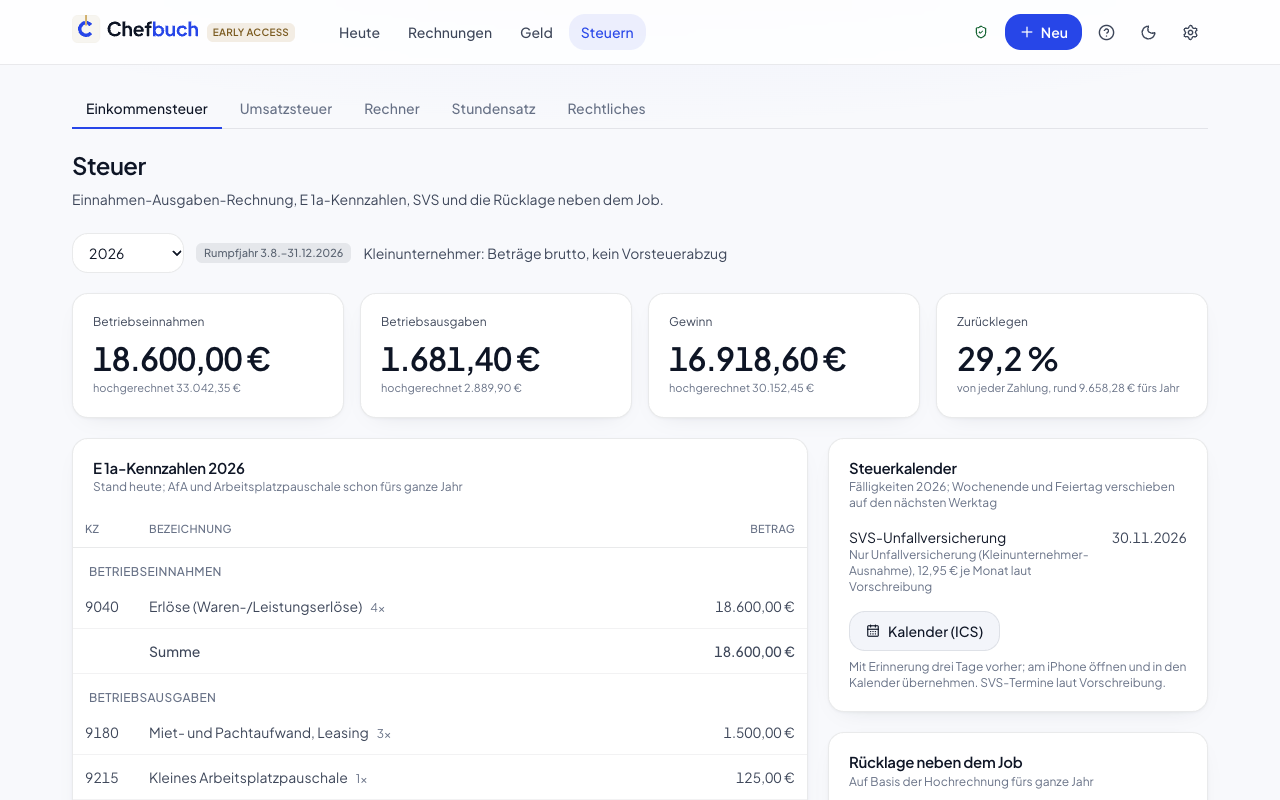Click the Steuerkalender heading
The width and height of the screenshot is (1280, 800).
click(903, 468)
